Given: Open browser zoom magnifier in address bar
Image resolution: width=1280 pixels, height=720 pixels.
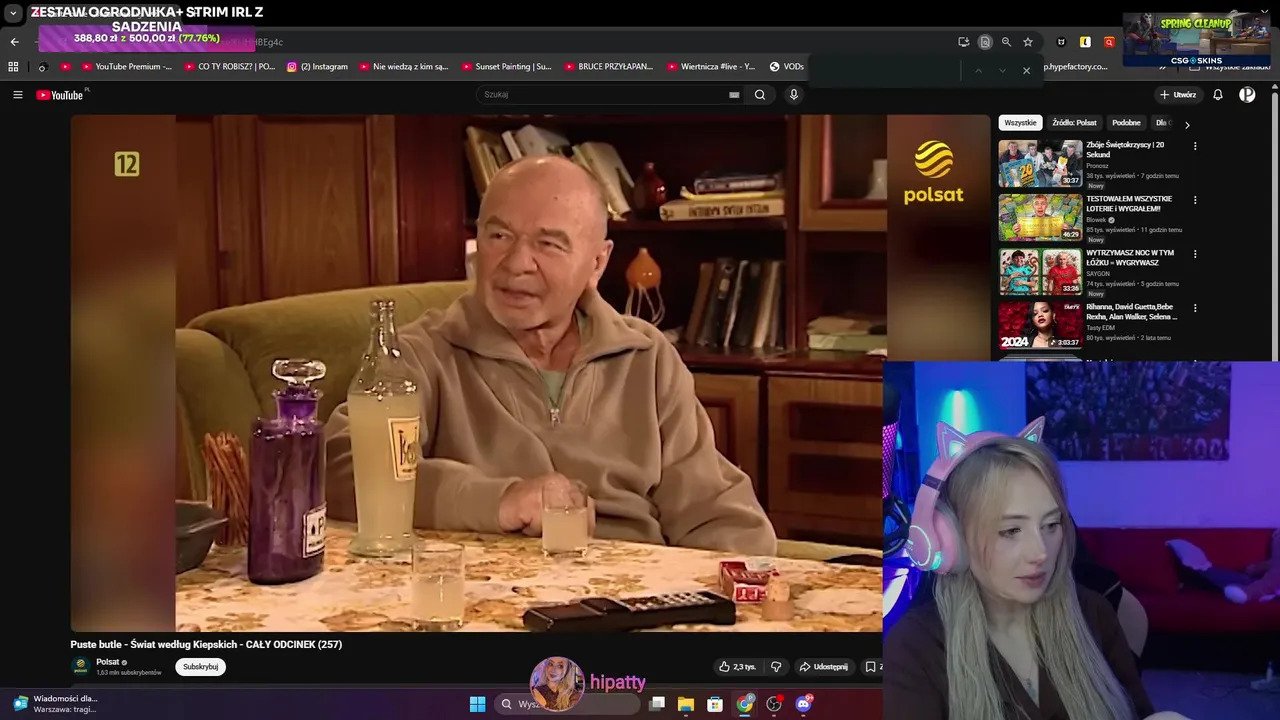Looking at the screenshot, I should pyautogui.click(x=1006, y=42).
